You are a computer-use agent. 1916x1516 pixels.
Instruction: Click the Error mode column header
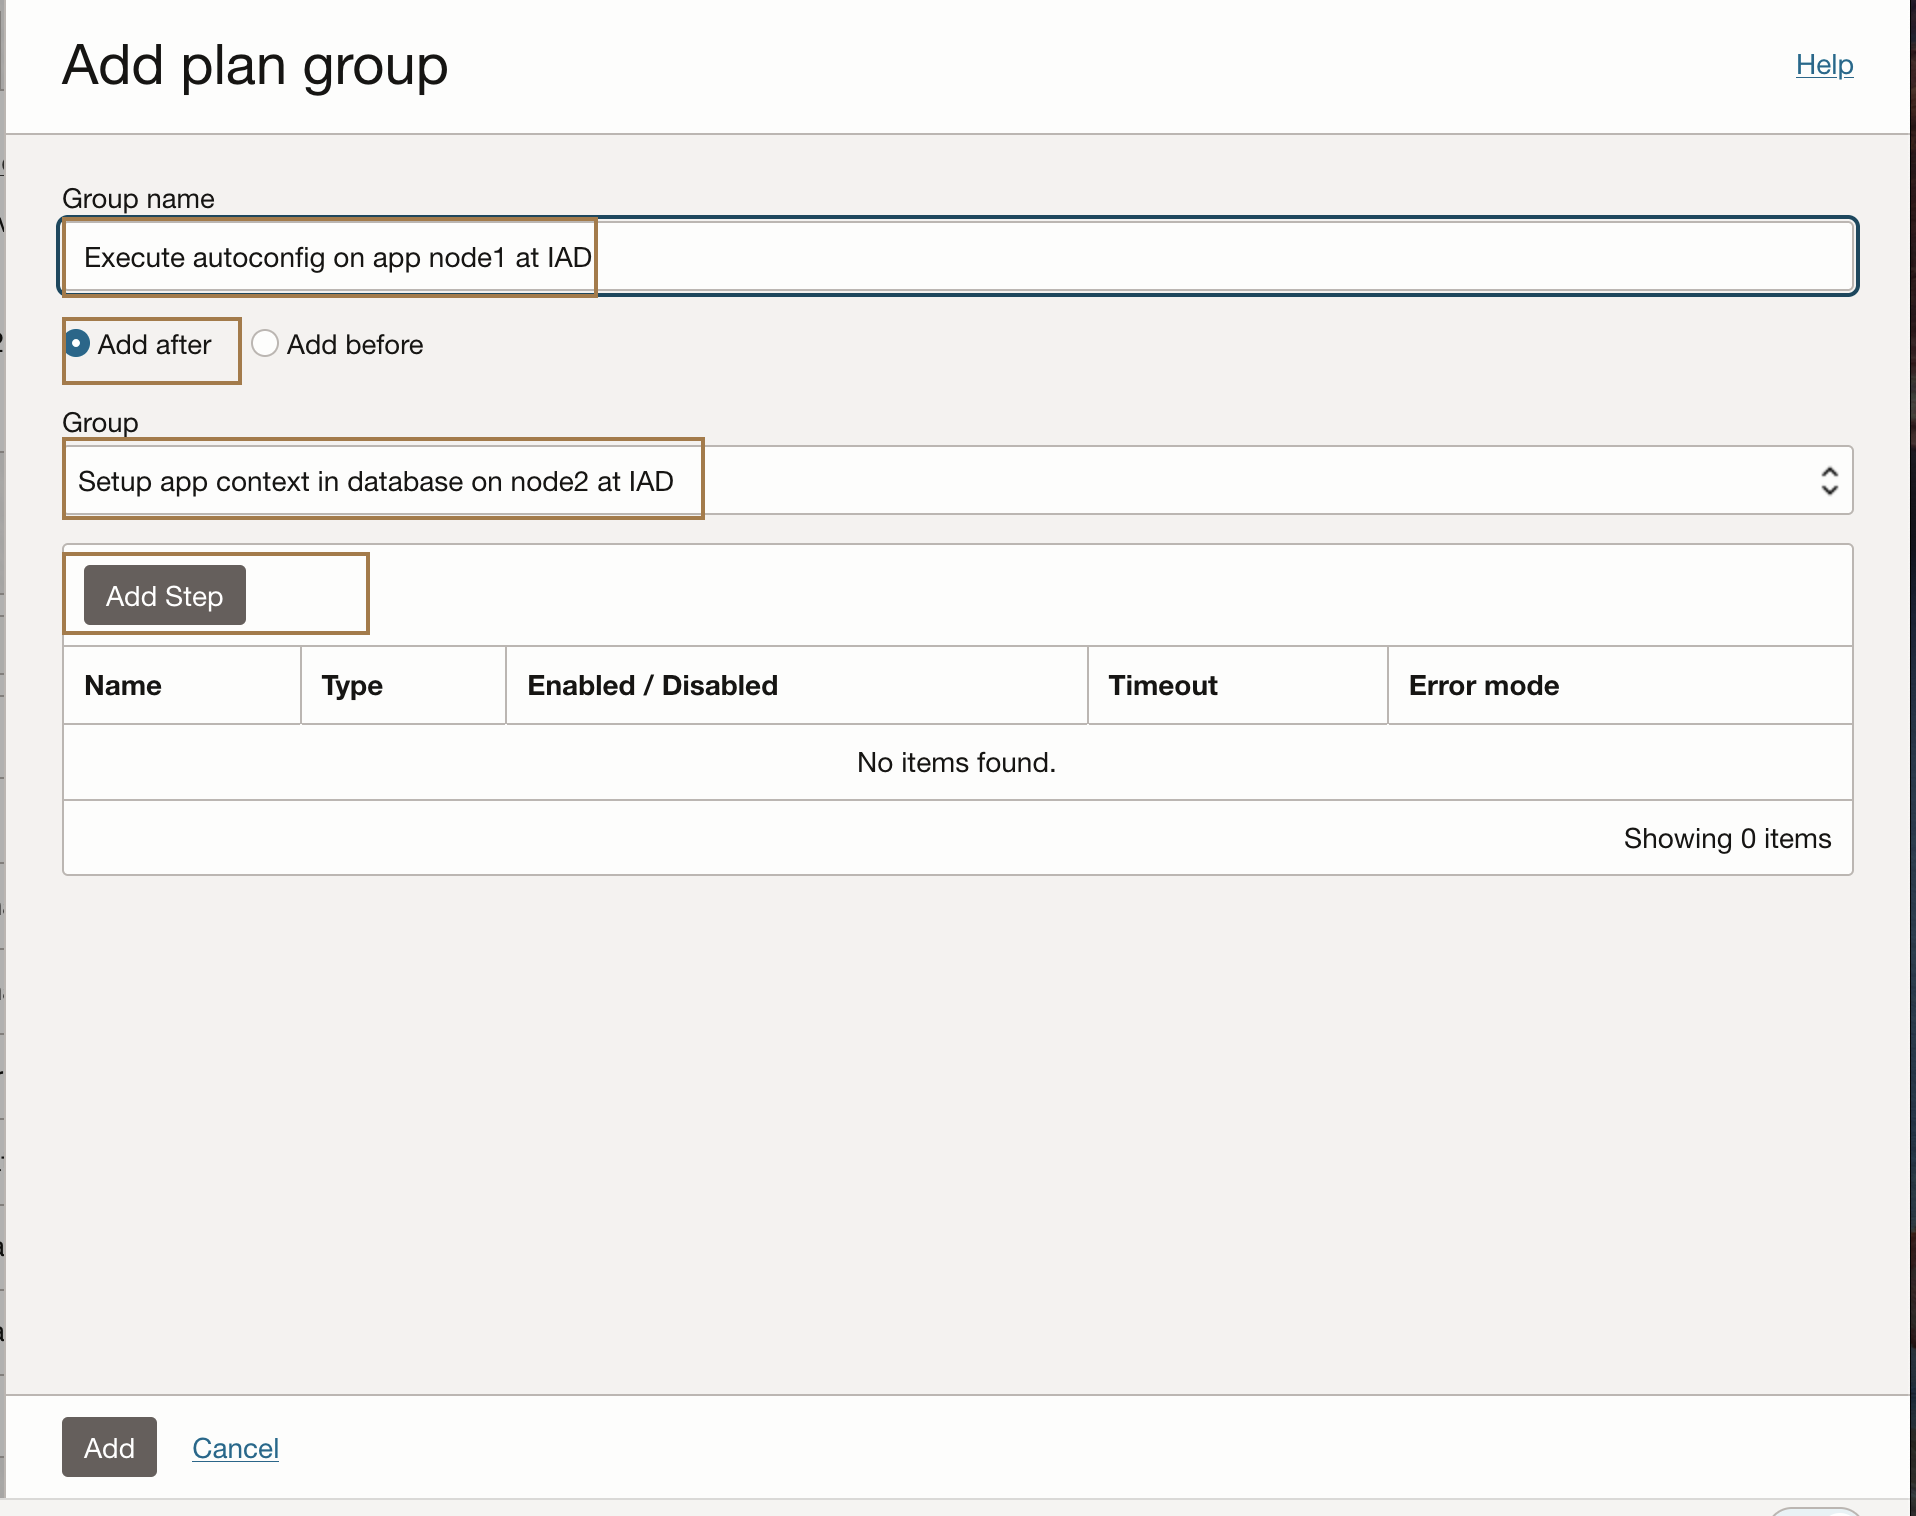[1483, 686]
